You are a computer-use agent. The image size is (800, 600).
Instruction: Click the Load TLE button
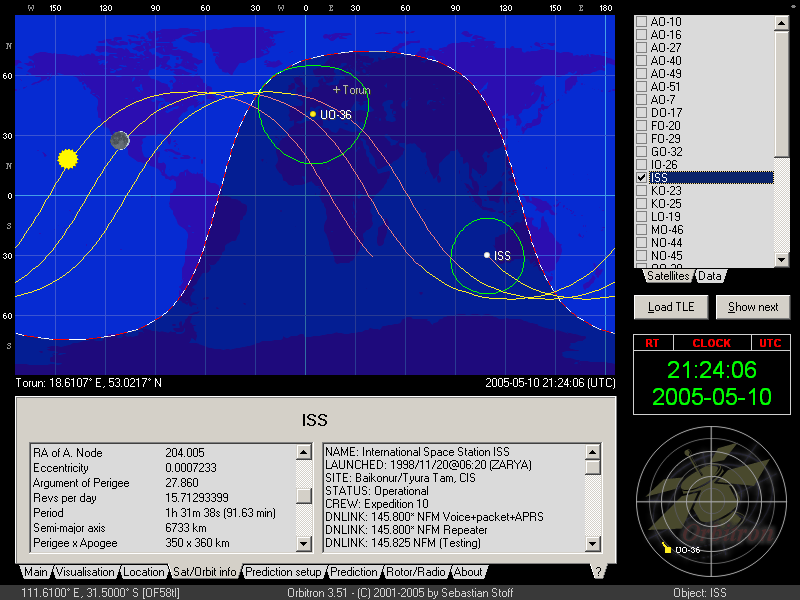(x=670, y=307)
